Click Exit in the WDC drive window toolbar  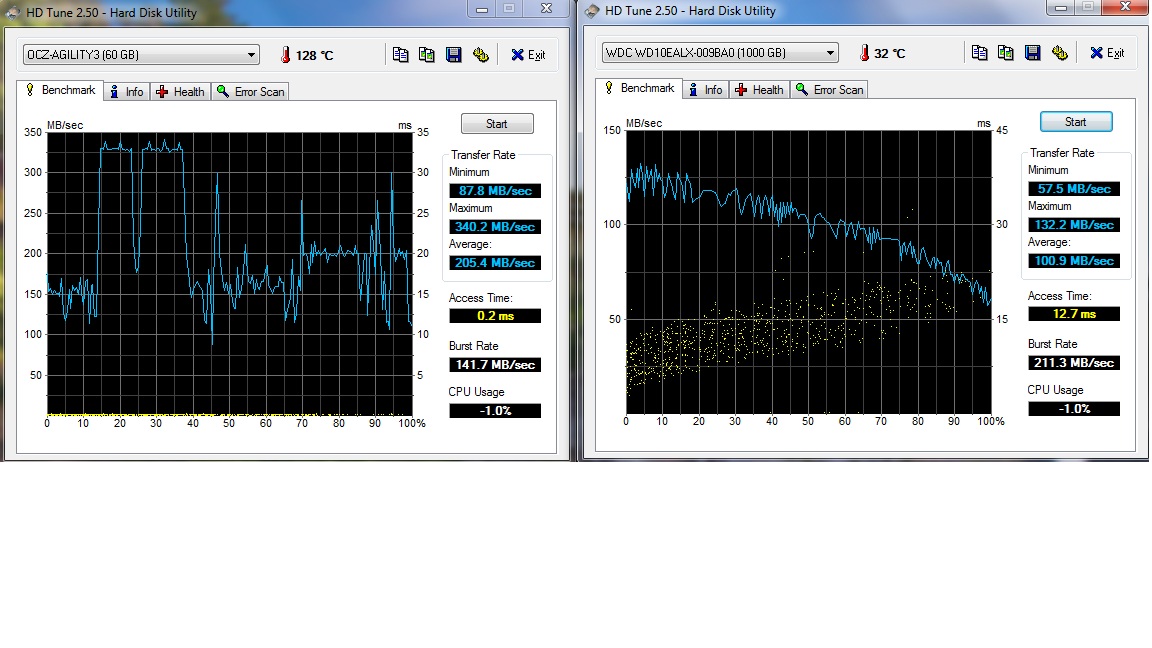pos(1107,53)
